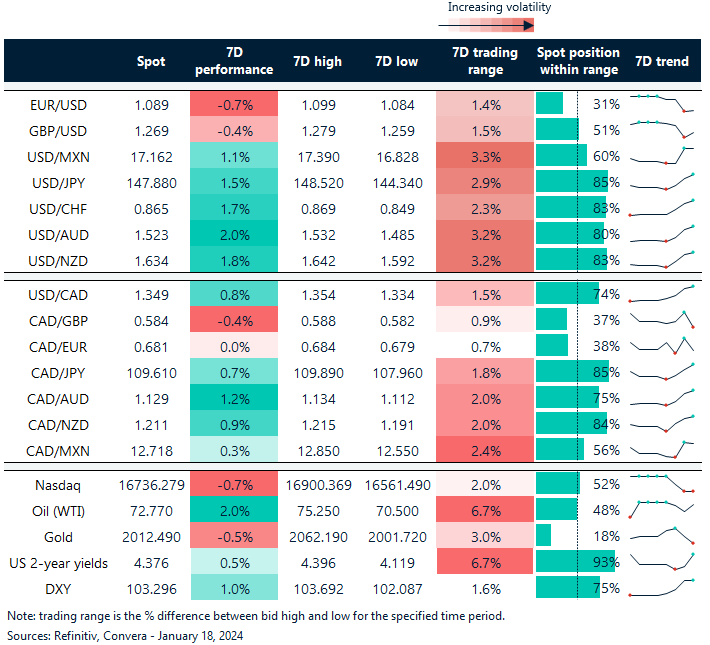Click the Nasdaq row label
Viewport: 710px width, 645px height.
[x=57, y=483]
